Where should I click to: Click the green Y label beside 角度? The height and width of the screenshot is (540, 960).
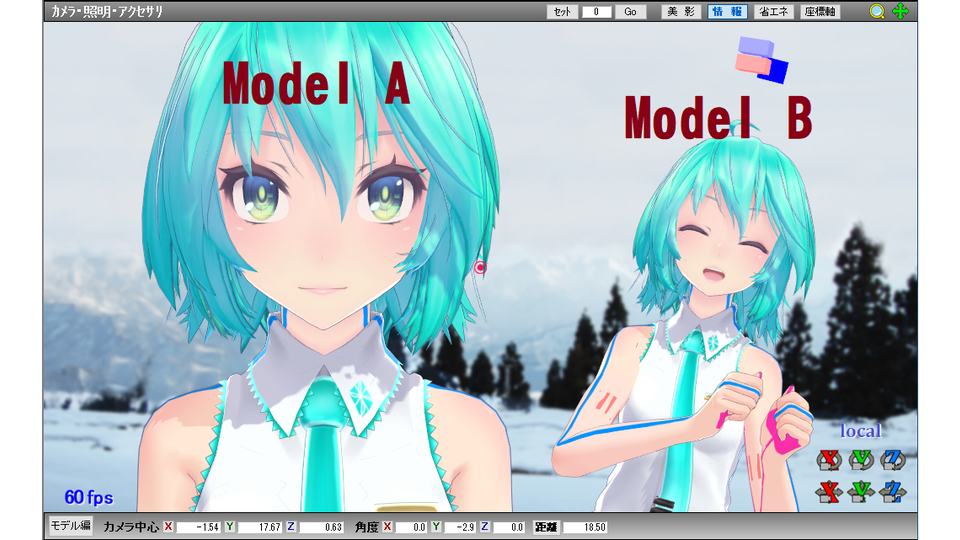coord(436,527)
